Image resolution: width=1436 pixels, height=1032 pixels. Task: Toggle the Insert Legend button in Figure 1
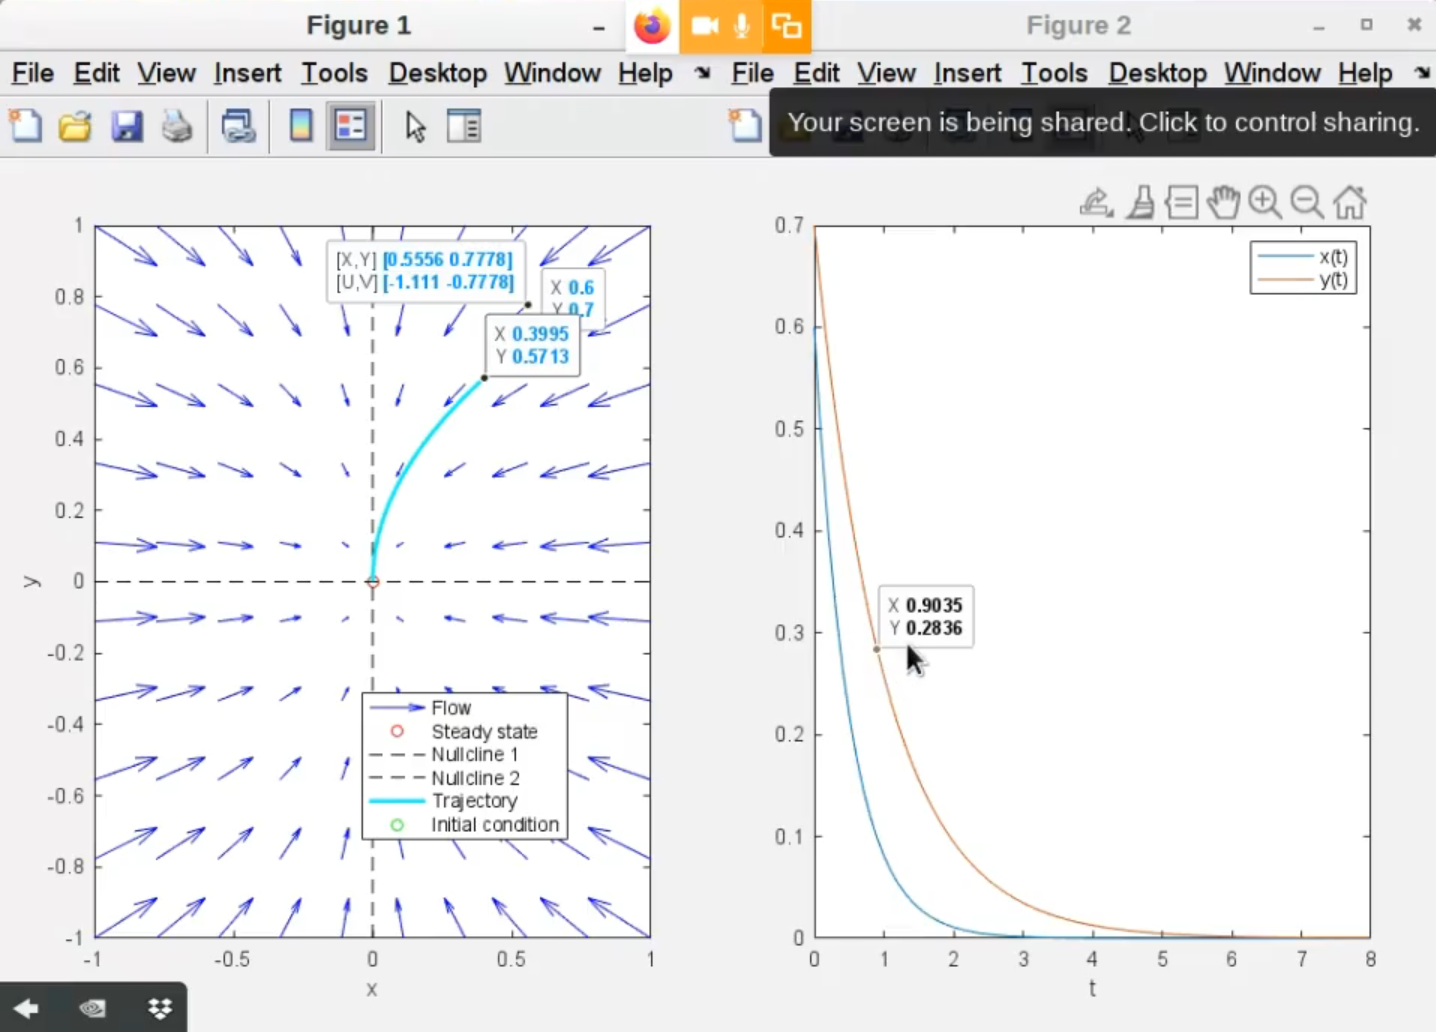[x=350, y=126]
